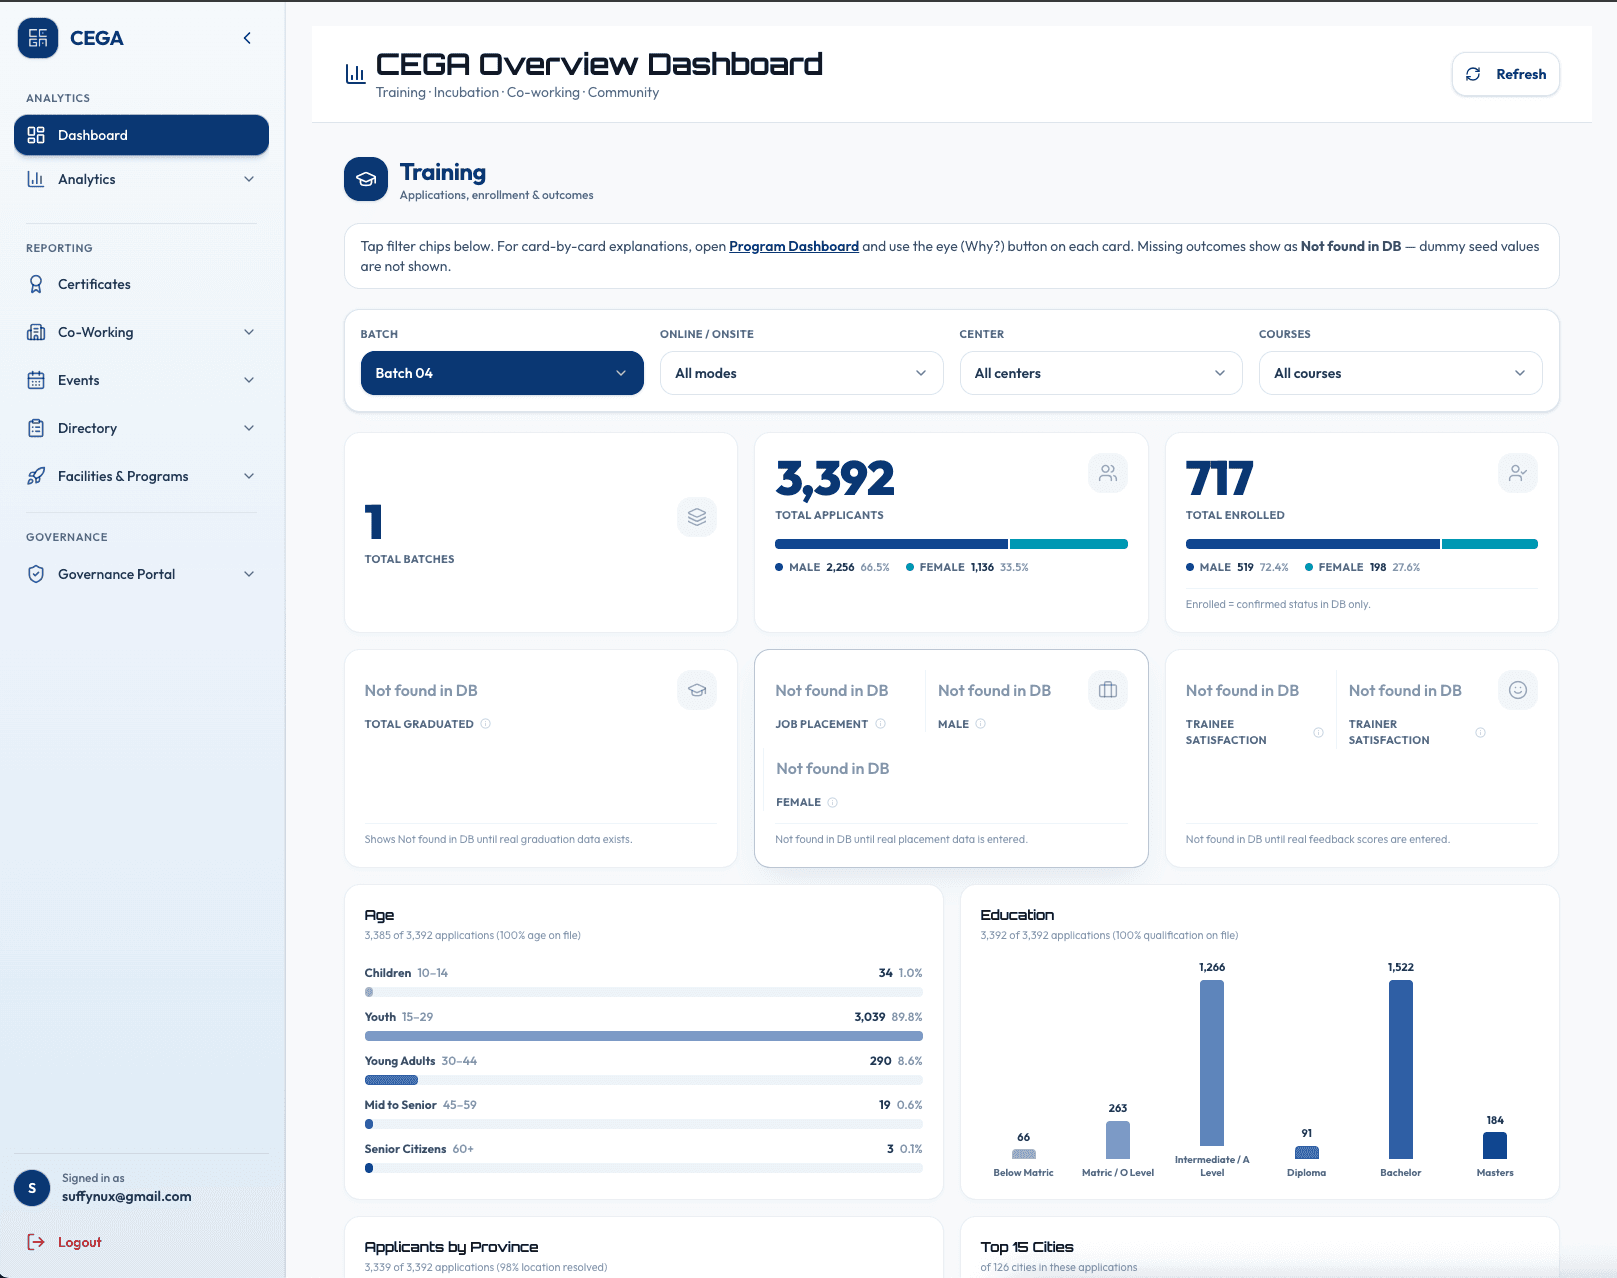The width and height of the screenshot is (1617, 1278).
Task: Click the Job Placement briefcase icon
Action: pos(1108,690)
